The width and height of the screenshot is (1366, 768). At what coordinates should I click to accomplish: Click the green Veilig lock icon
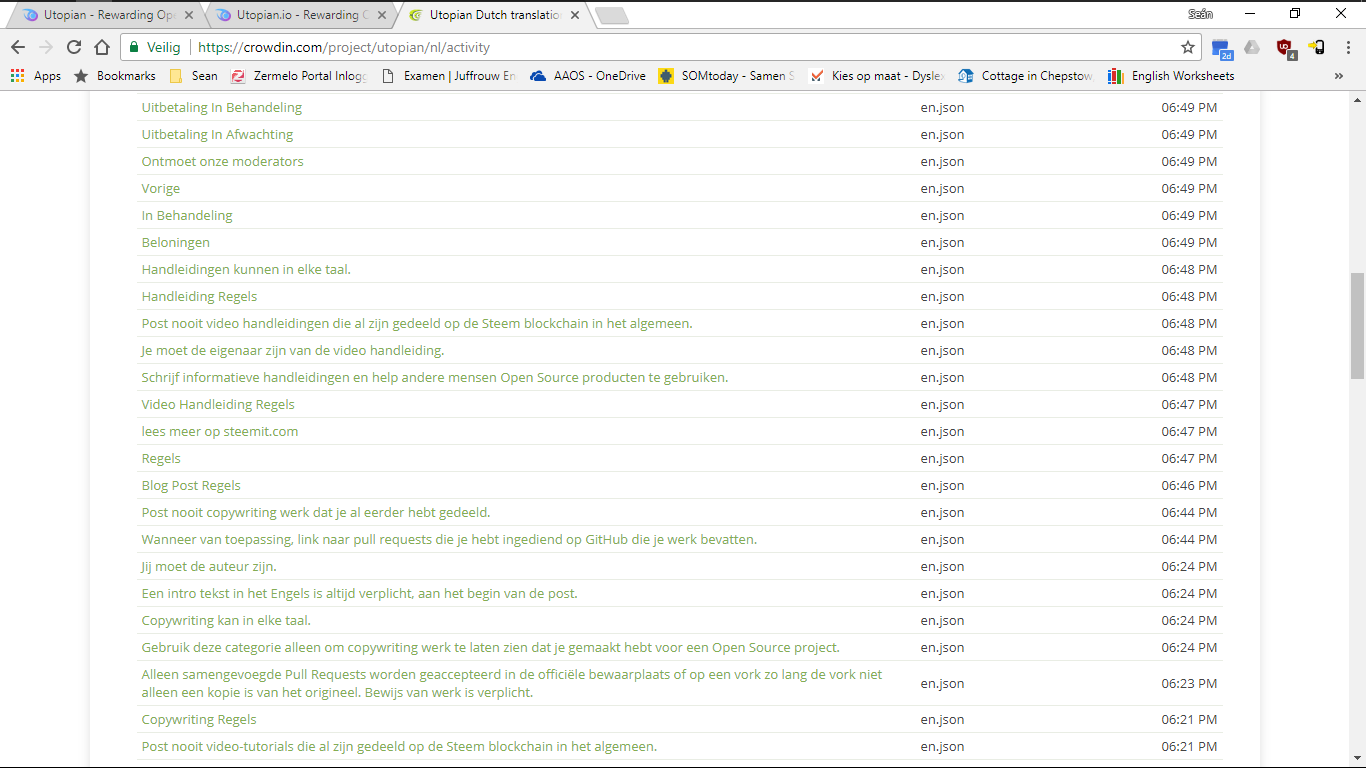(x=135, y=47)
